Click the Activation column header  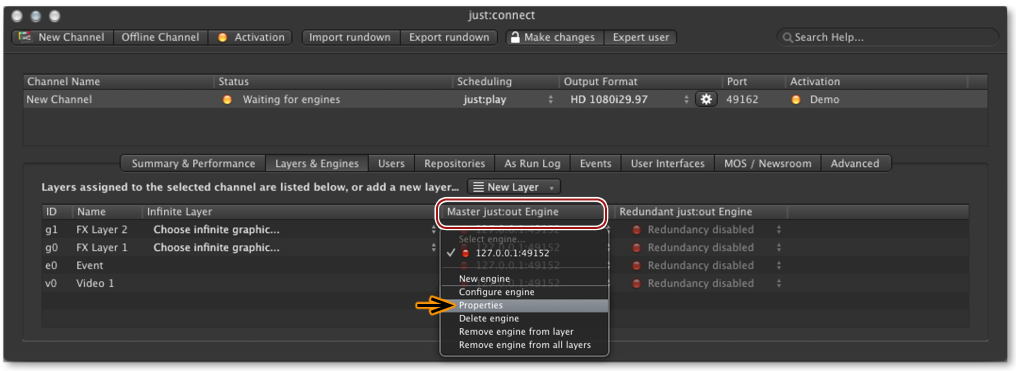coord(877,82)
